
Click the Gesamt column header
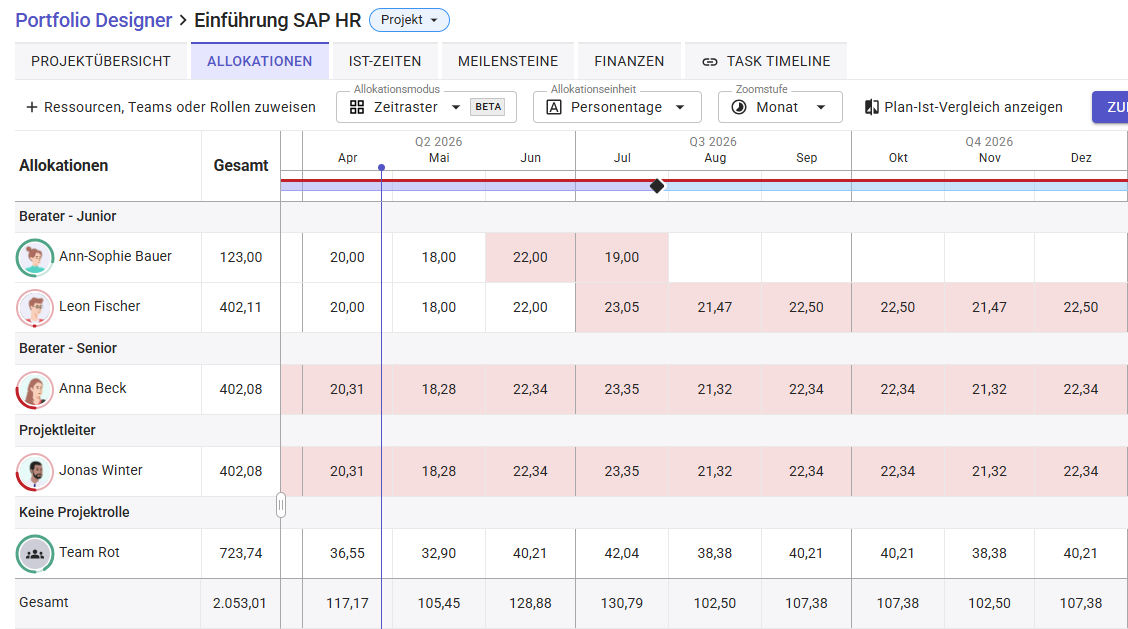pyautogui.click(x=241, y=166)
